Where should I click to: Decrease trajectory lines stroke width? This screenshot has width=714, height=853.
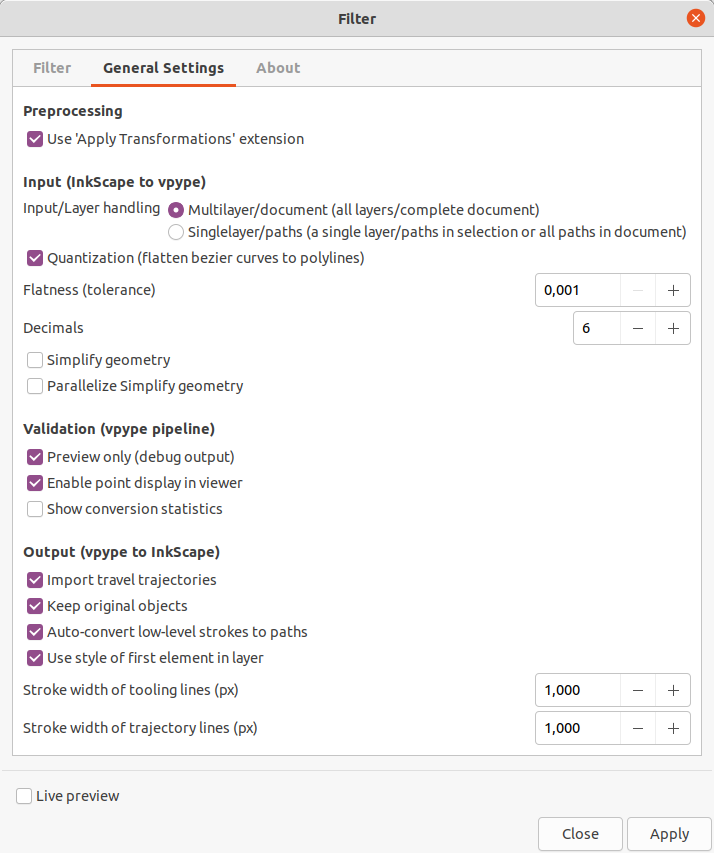tap(638, 728)
